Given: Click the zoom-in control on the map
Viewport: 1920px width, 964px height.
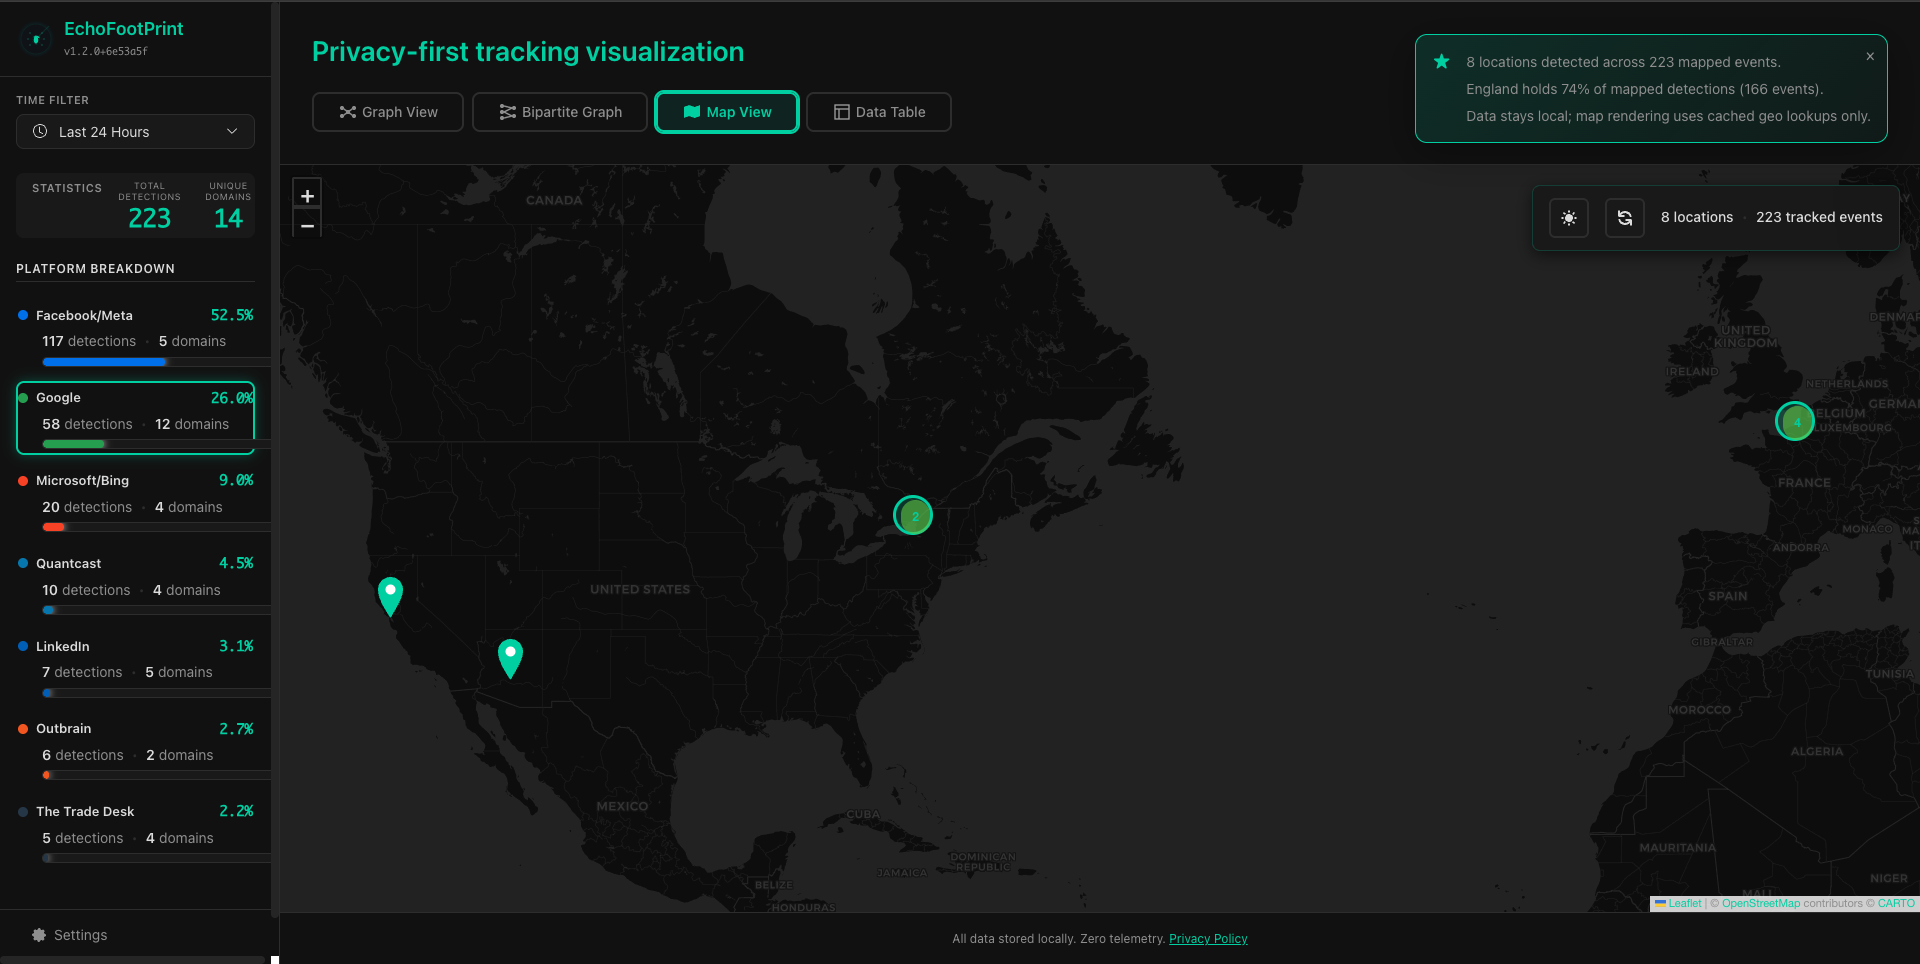Looking at the screenshot, I should pos(307,195).
